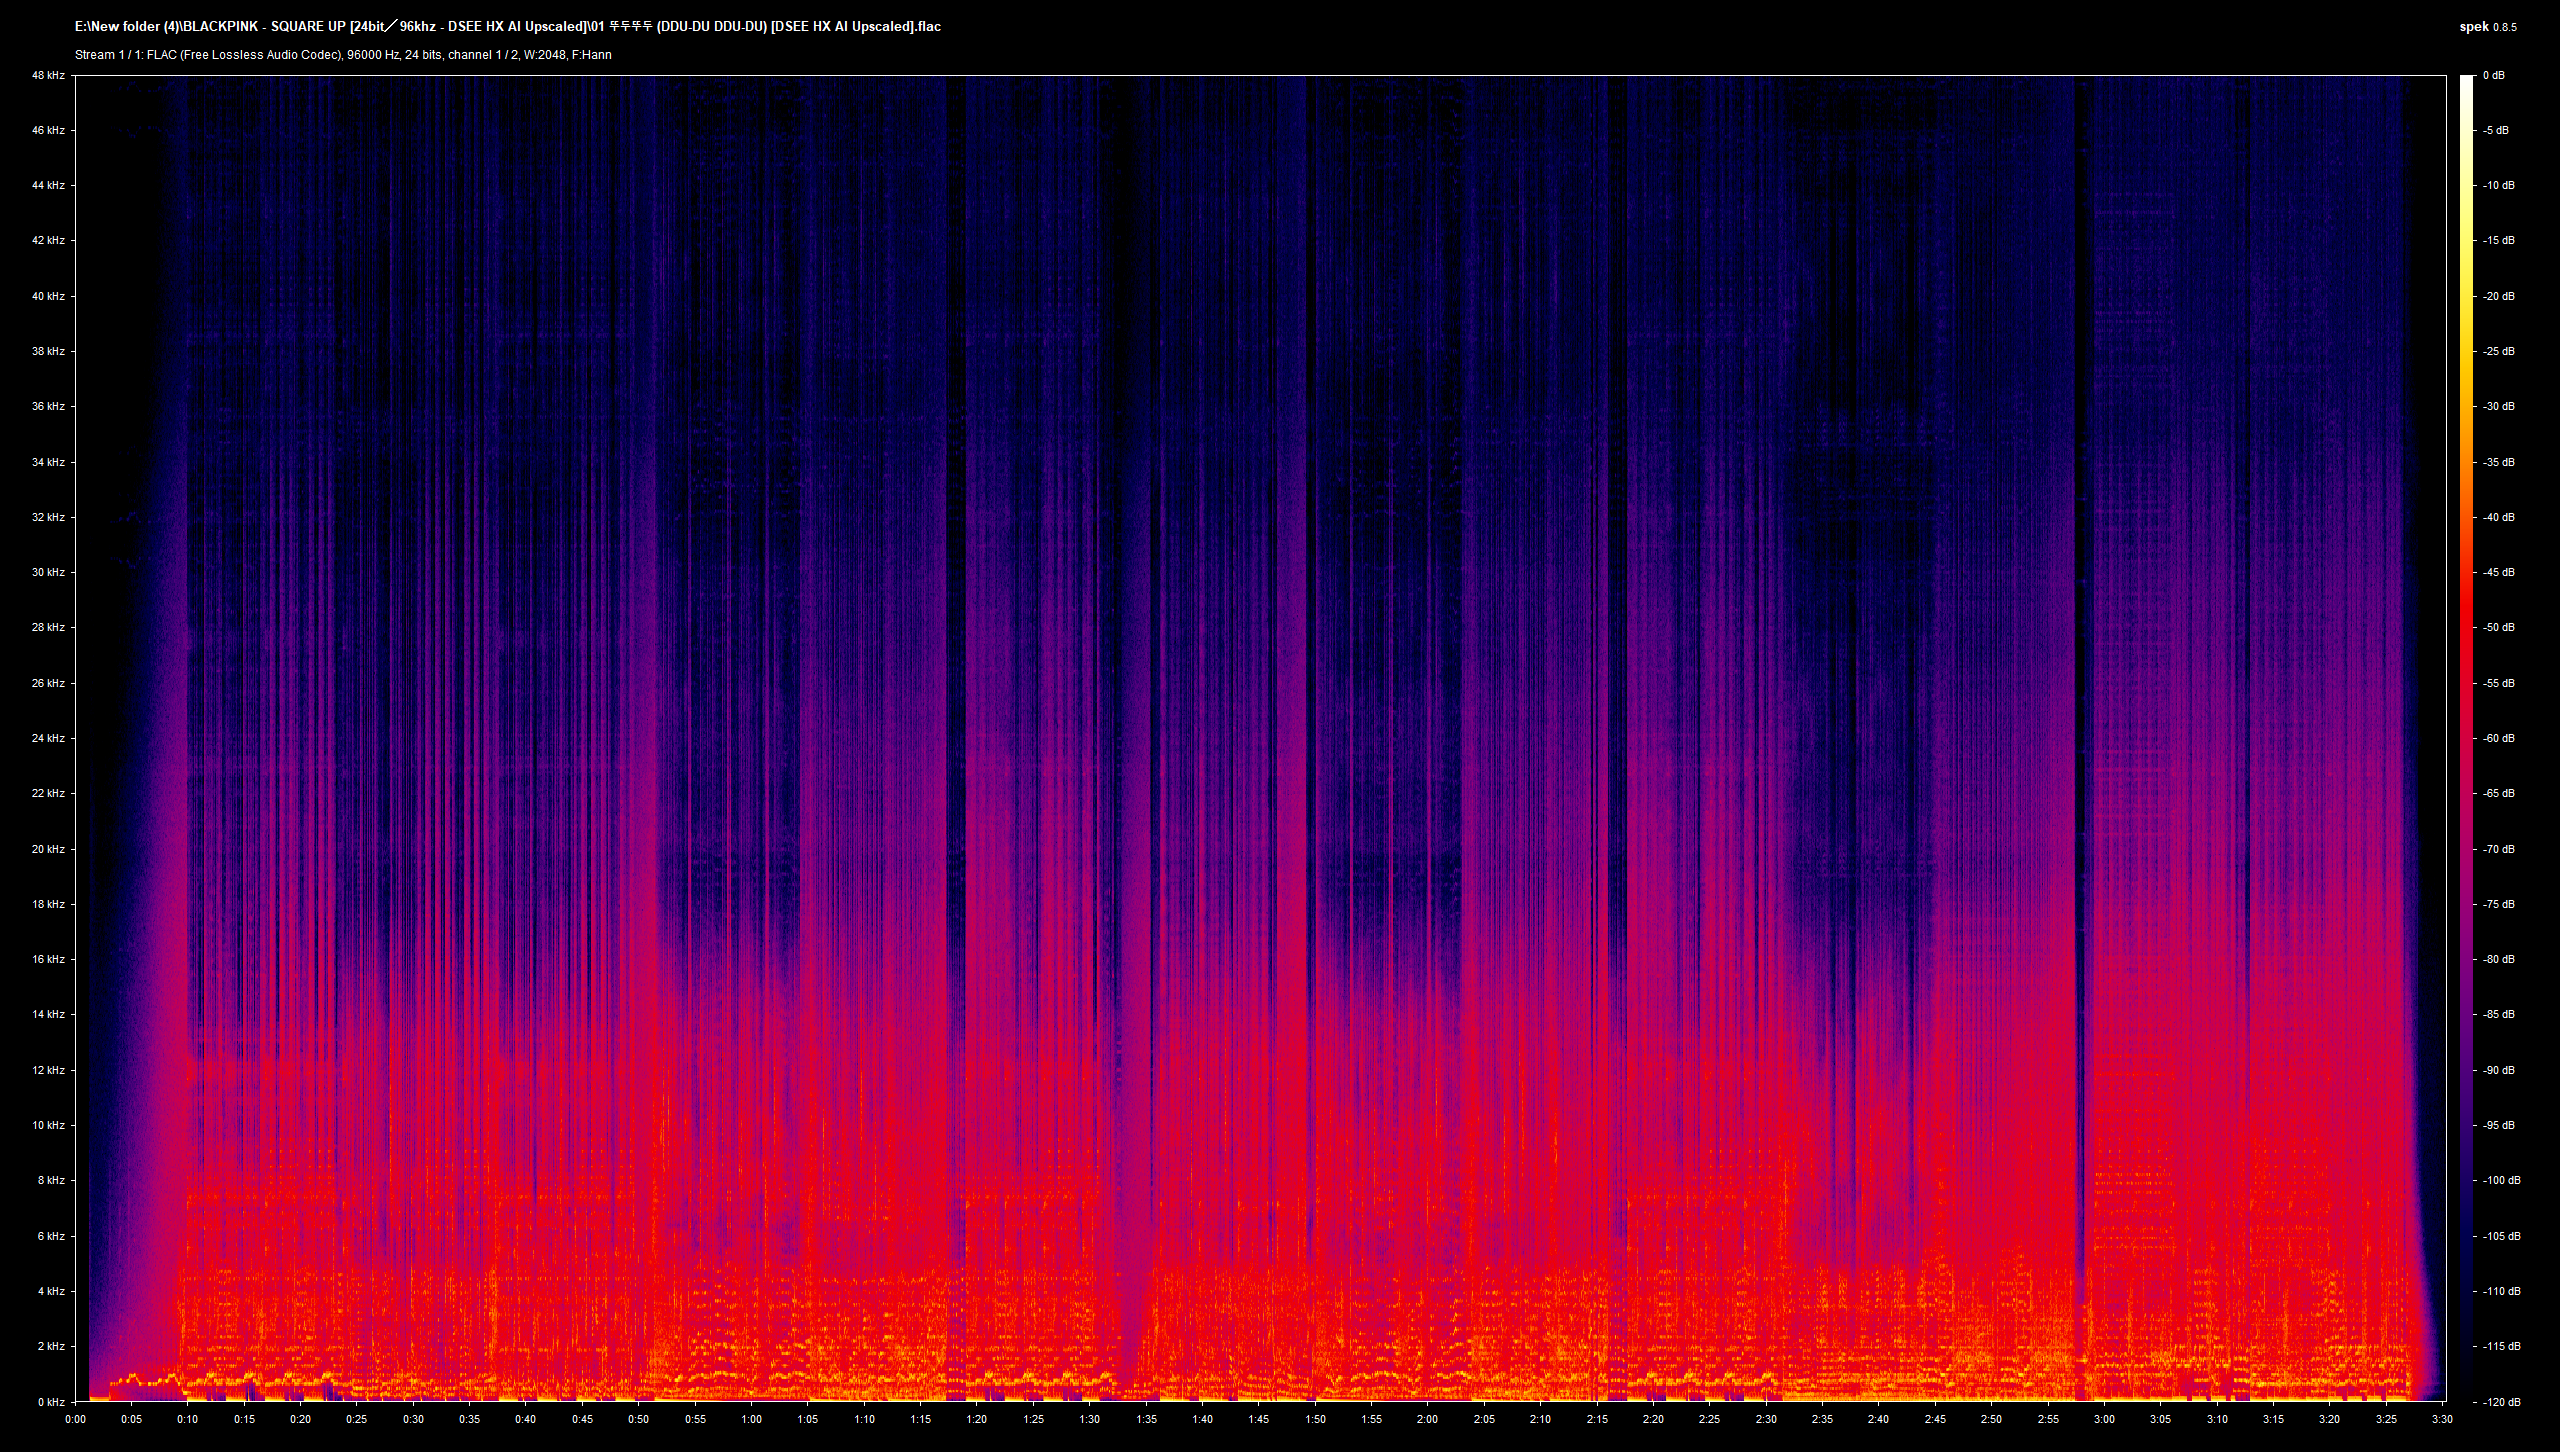
Task: Click the 1:00 mark on time axis
Action: click(x=751, y=1419)
